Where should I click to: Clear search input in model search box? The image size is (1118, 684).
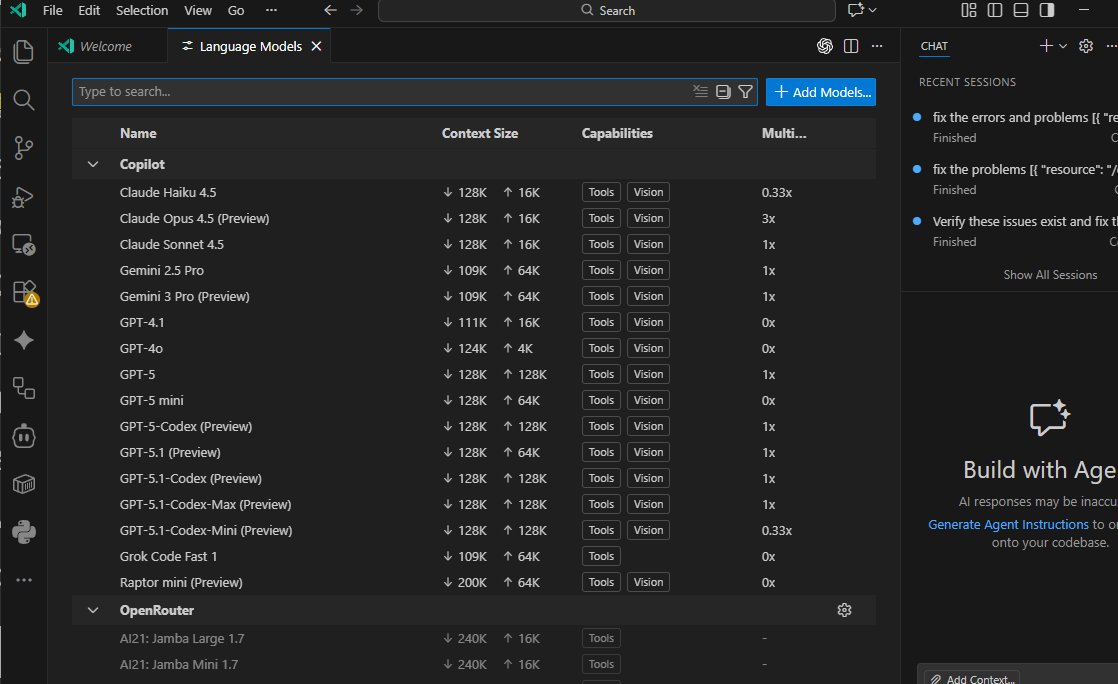tap(700, 91)
